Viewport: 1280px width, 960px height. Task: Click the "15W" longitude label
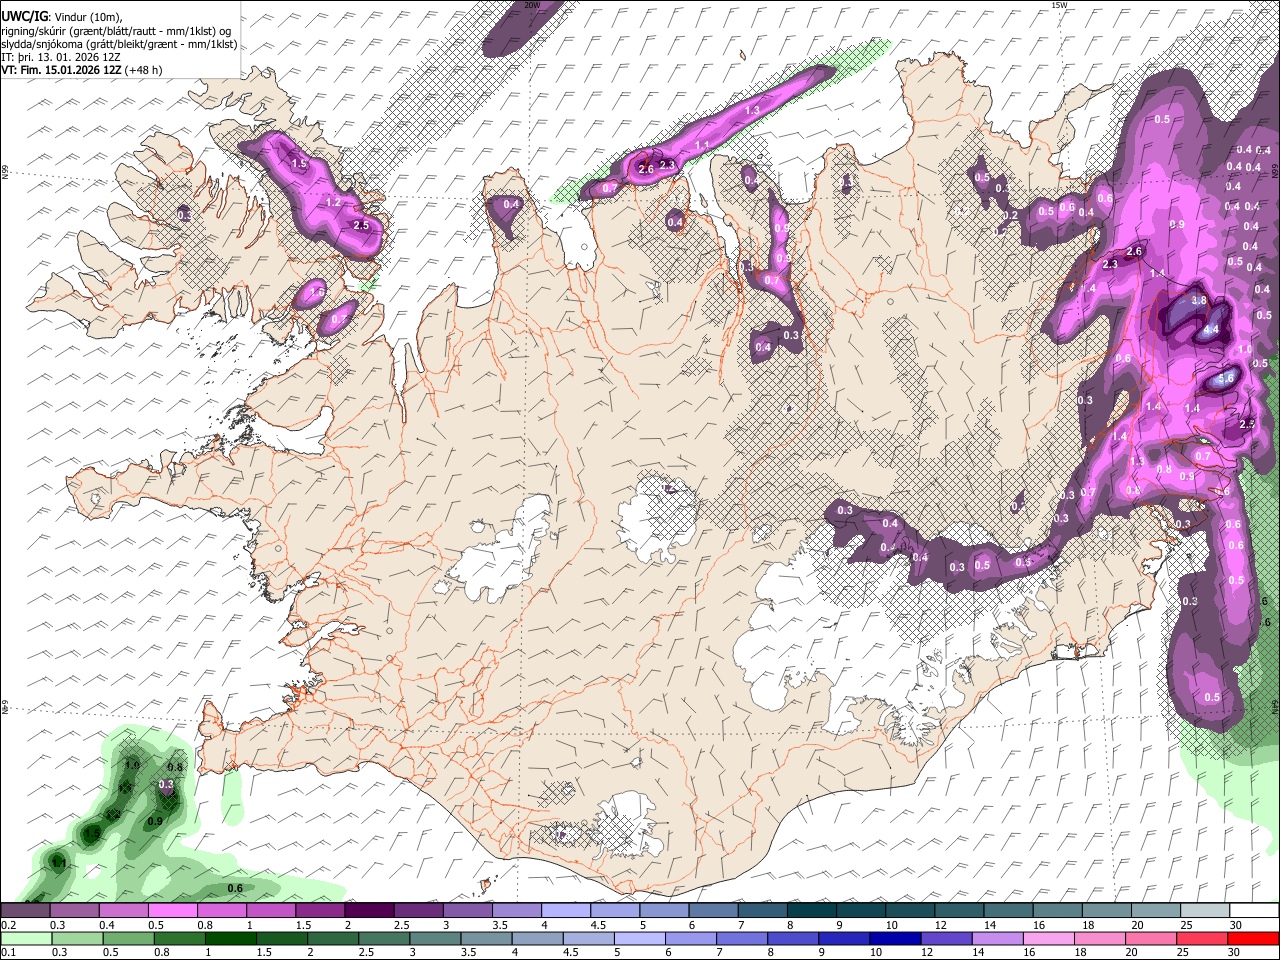[x=1059, y=5]
